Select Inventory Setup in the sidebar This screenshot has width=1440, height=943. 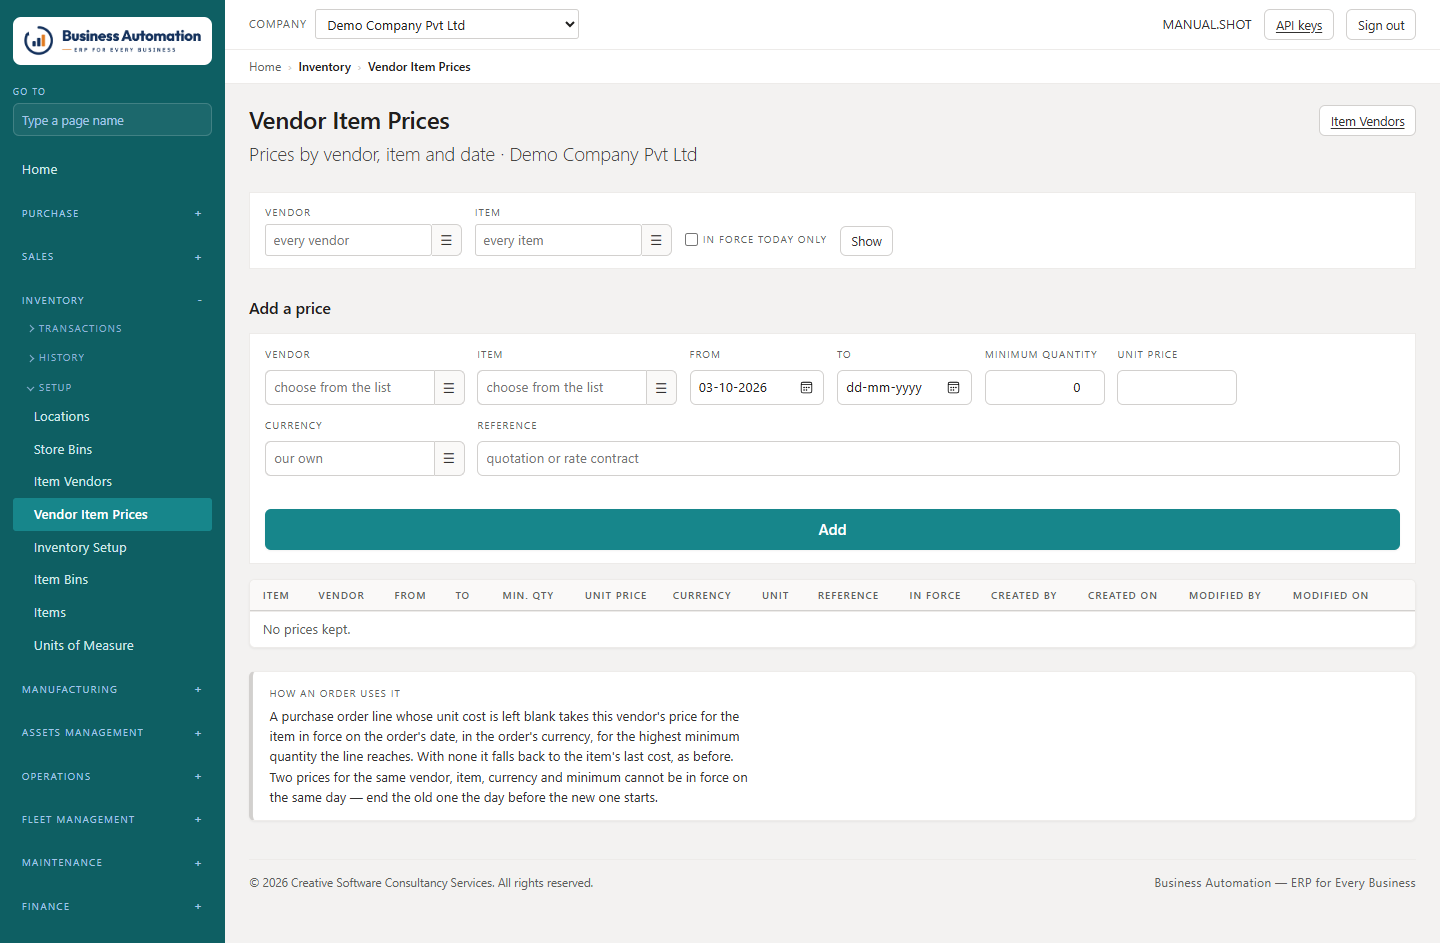pos(112,548)
